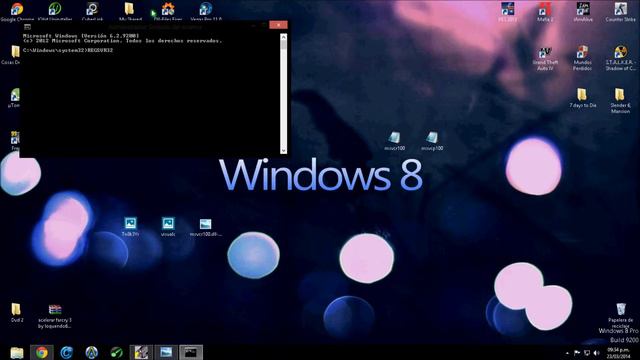Open the shortcut left of Counter Strike

(583, 11)
